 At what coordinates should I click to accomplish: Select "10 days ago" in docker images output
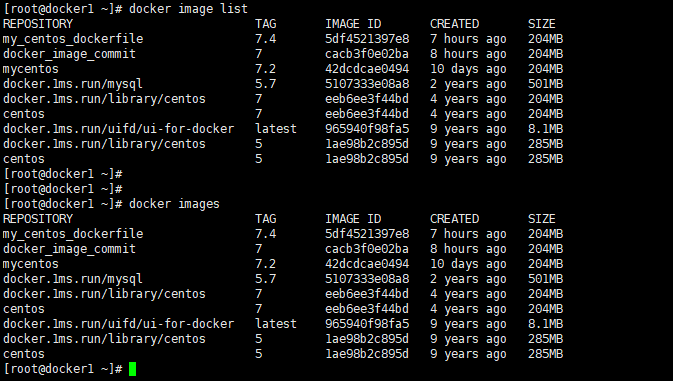468,264
